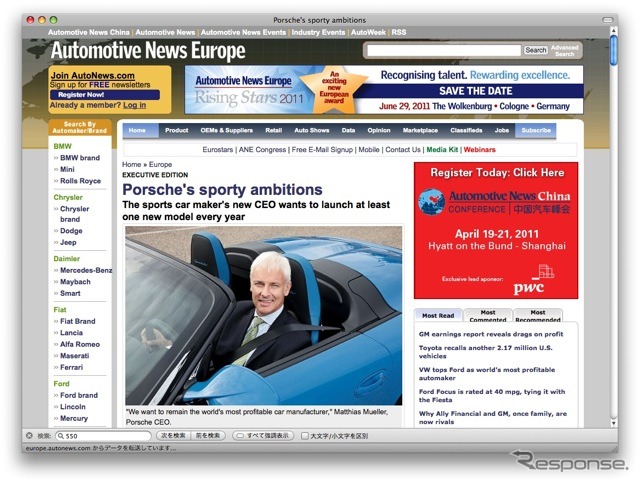
Task: Open the Automotive News Events top link
Action: point(243,32)
